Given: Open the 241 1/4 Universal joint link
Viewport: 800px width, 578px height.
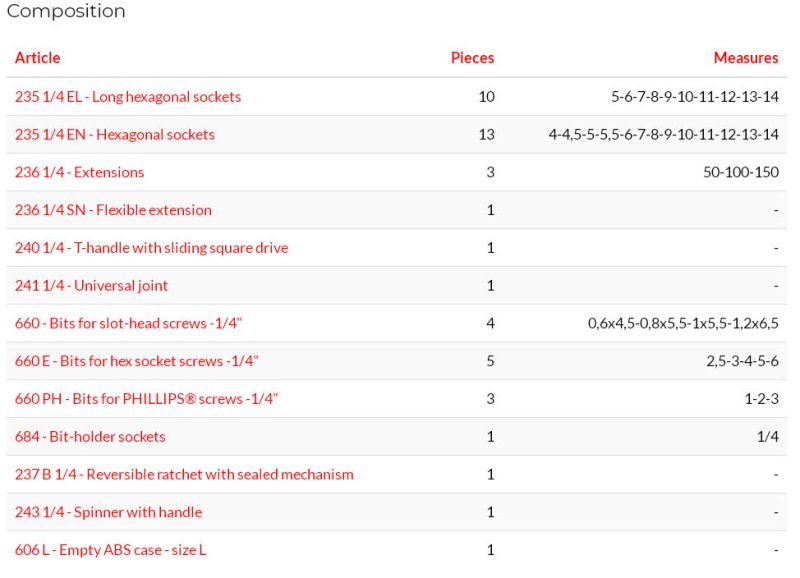Looking at the screenshot, I should [91, 286].
